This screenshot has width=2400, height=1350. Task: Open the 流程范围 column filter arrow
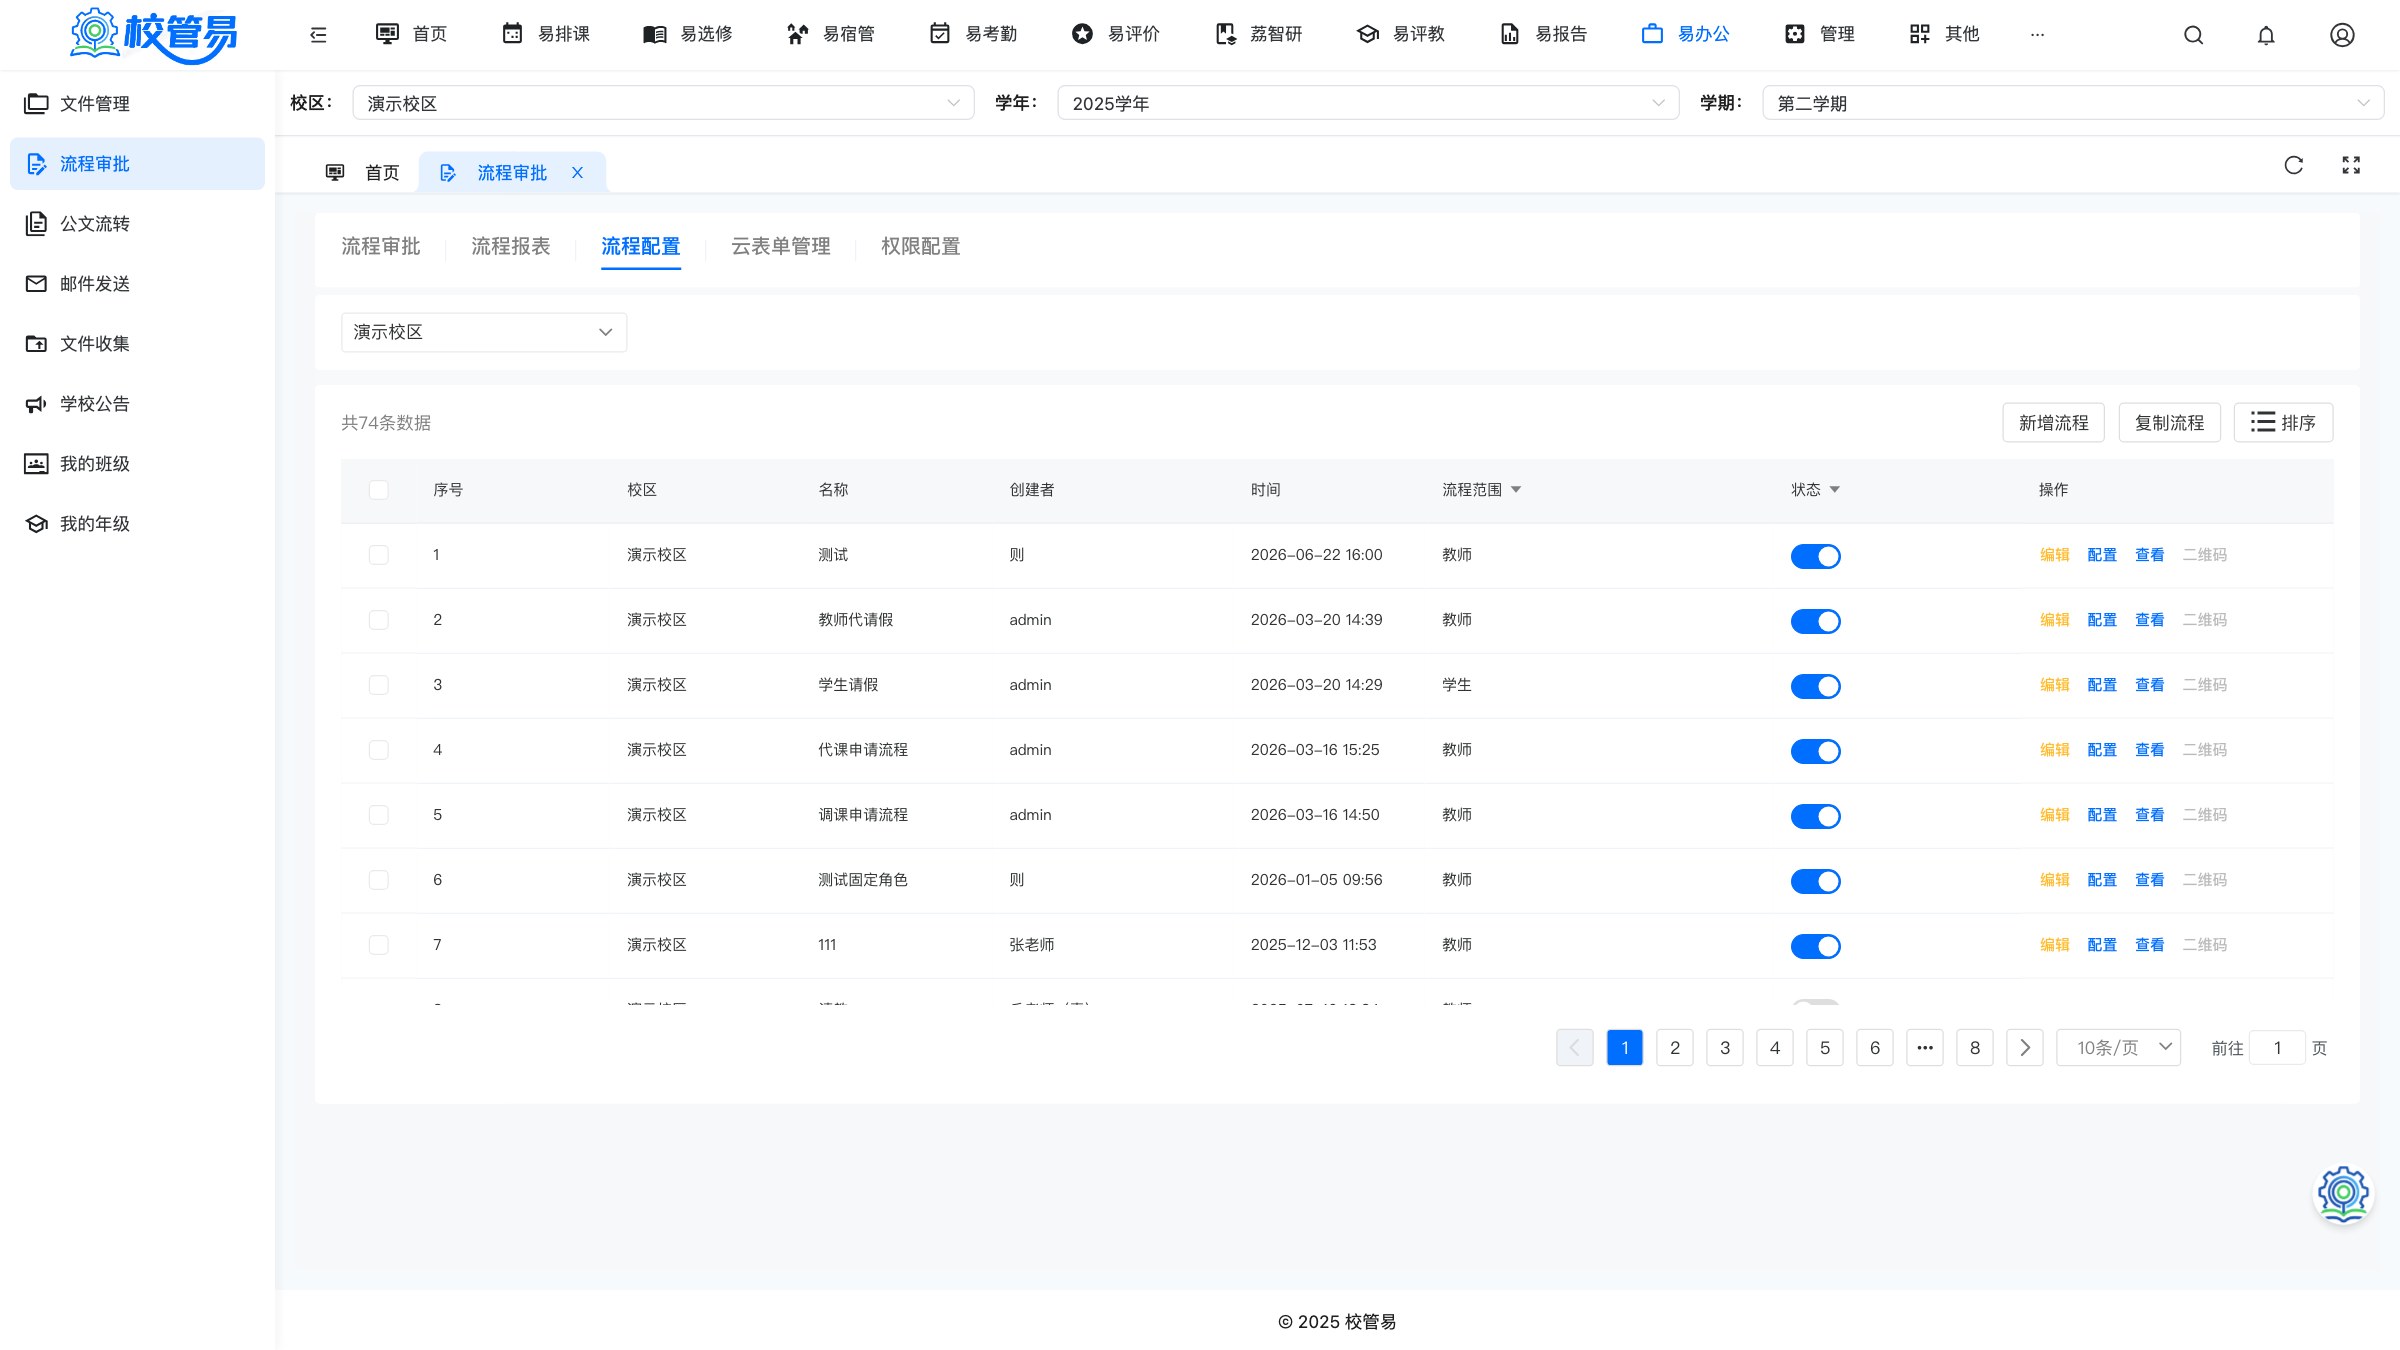[x=1516, y=490]
